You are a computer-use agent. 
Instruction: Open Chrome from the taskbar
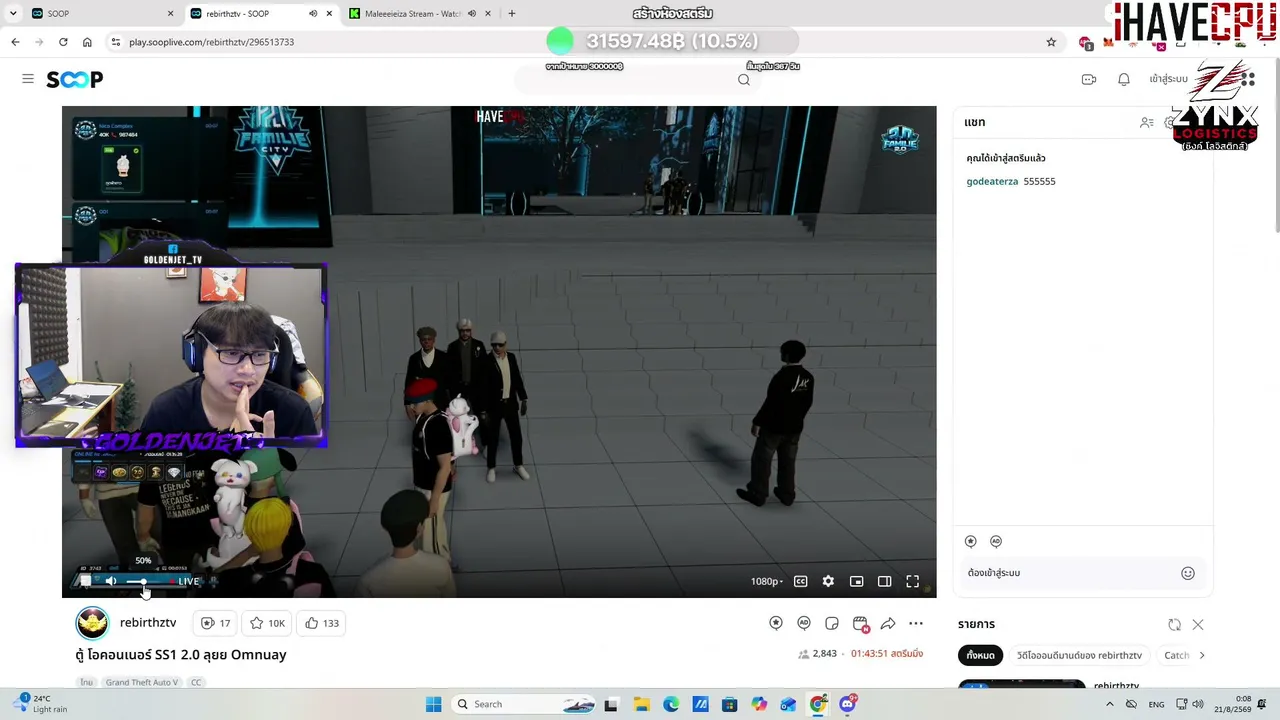[818, 704]
